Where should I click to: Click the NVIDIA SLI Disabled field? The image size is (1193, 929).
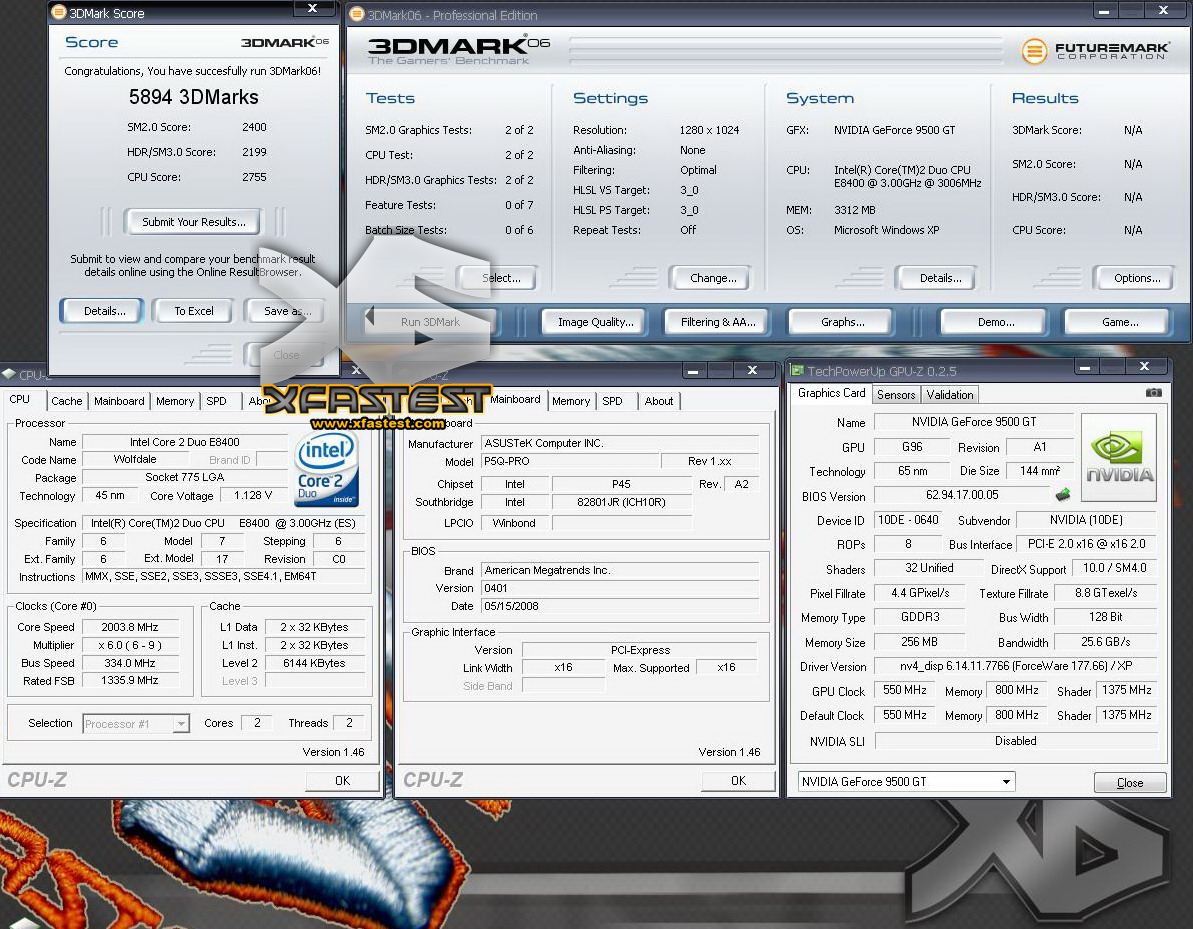pyautogui.click(x=1016, y=741)
